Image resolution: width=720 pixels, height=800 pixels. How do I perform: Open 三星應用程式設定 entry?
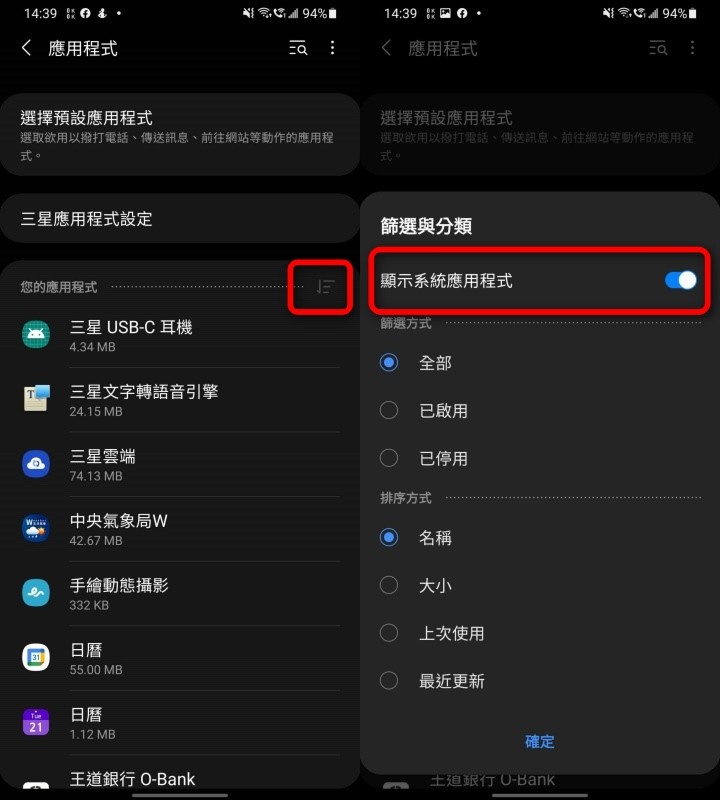pyautogui.click(x=180, y=218)
